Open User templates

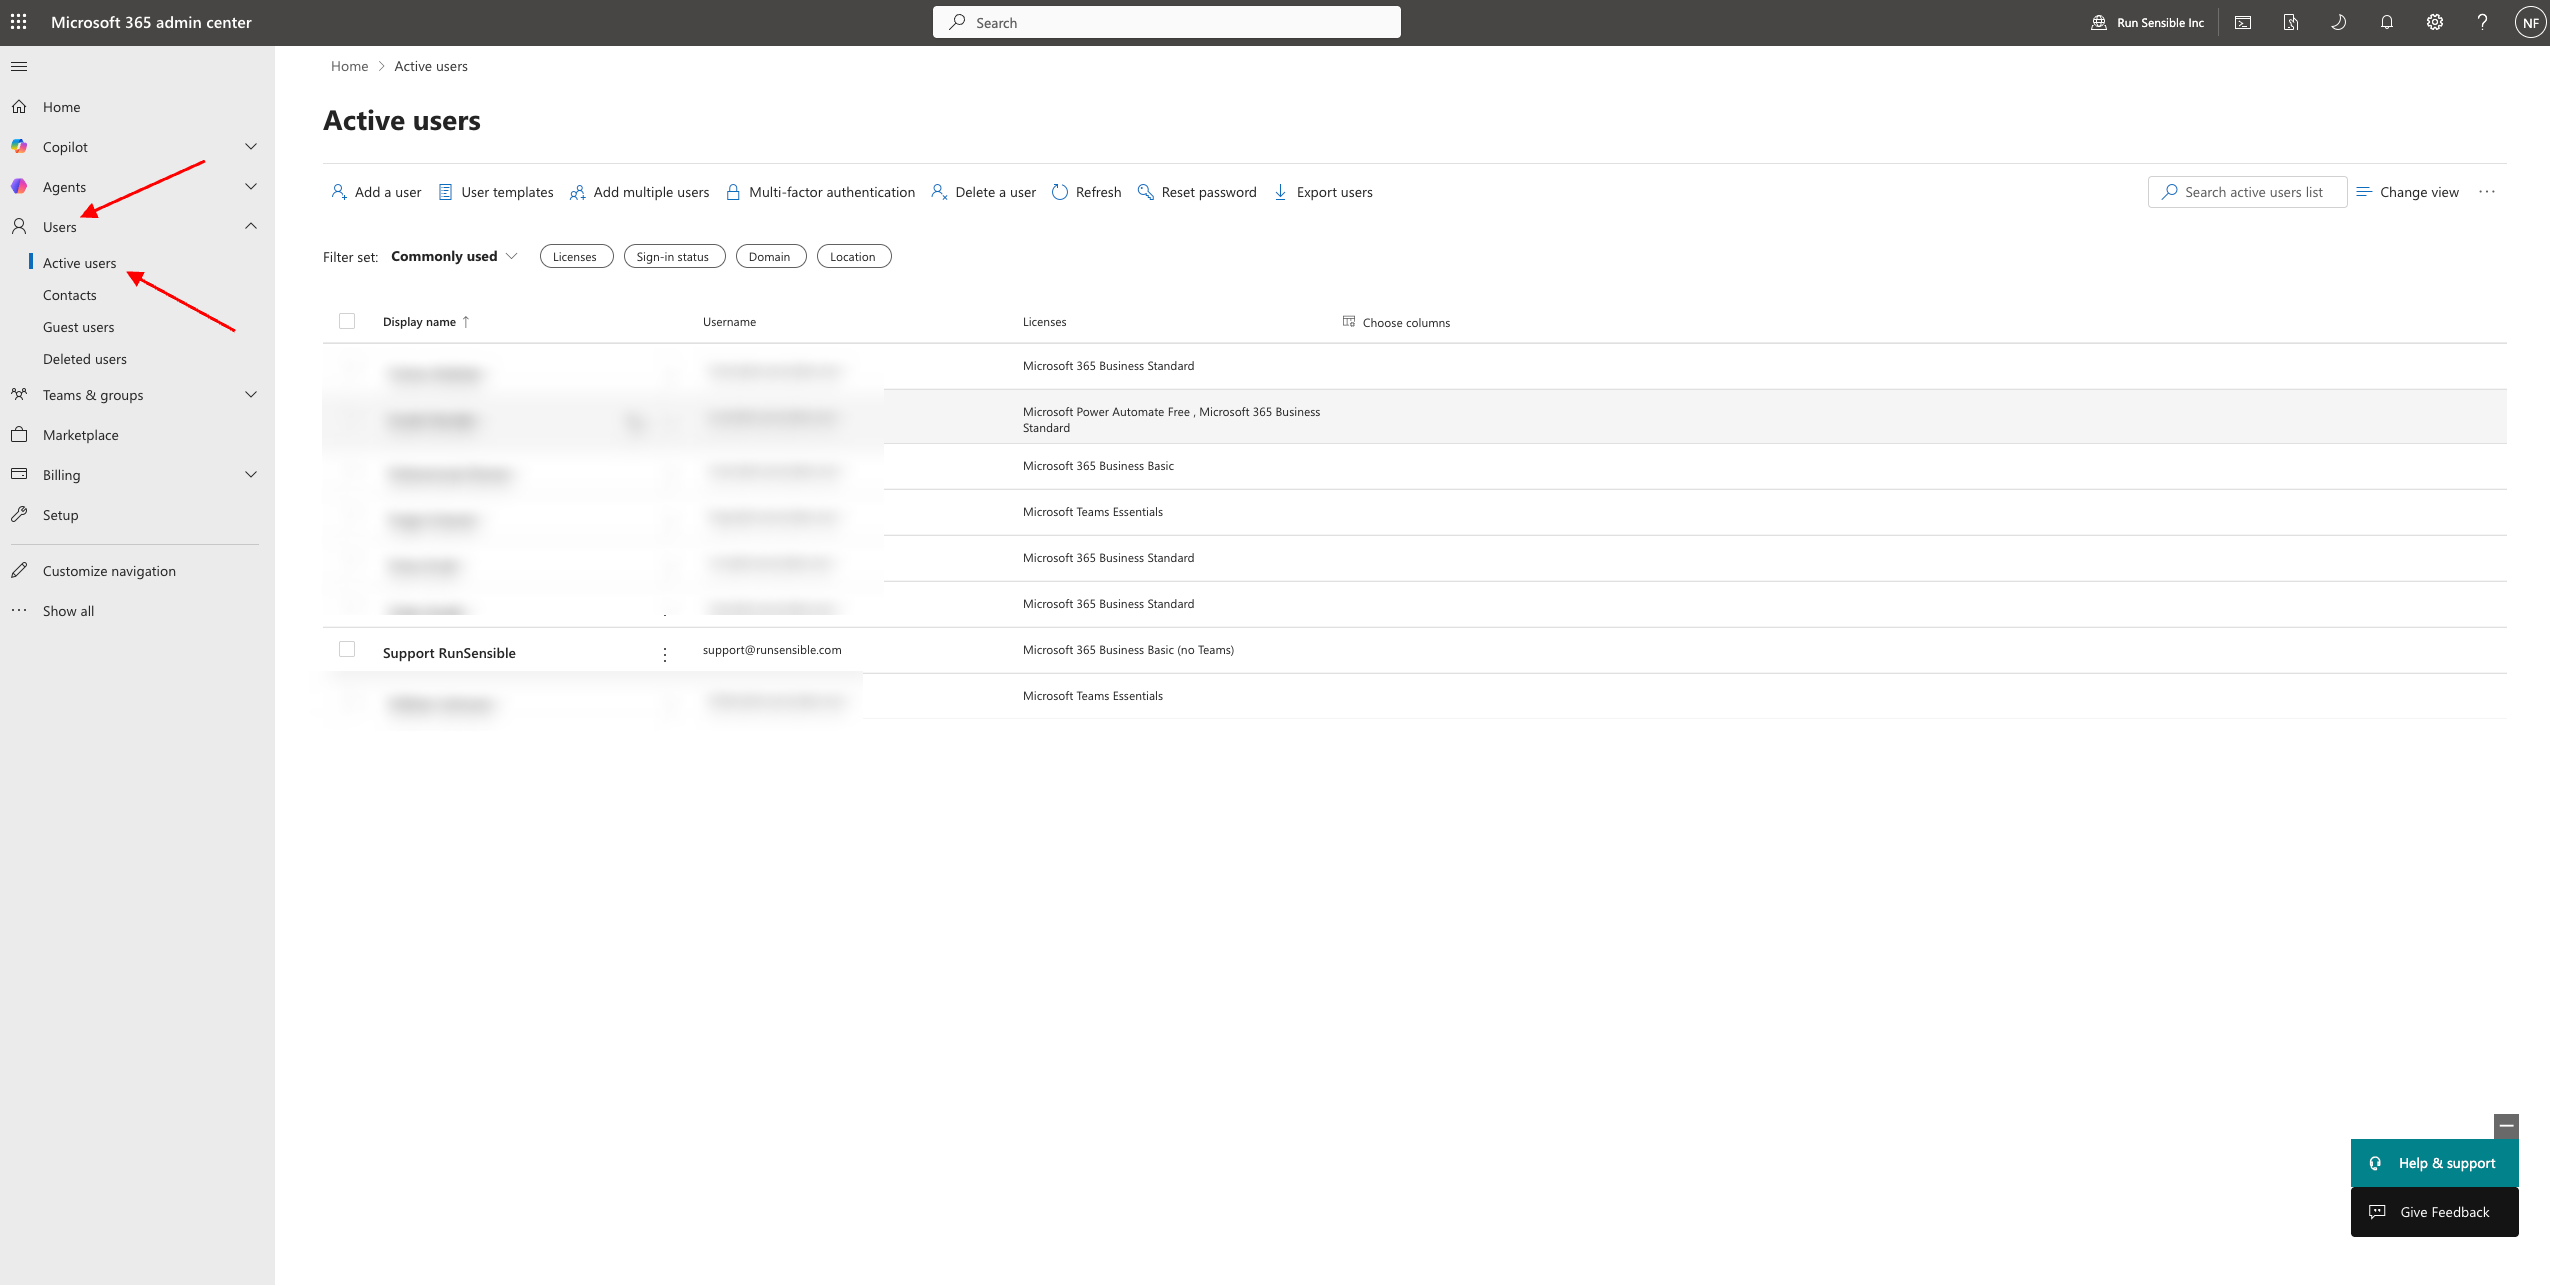[x=496, y=192]
